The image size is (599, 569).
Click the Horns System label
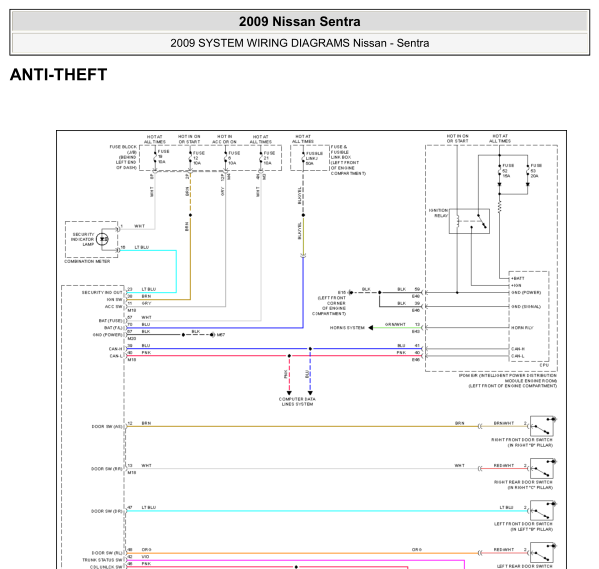click(347, 328)
